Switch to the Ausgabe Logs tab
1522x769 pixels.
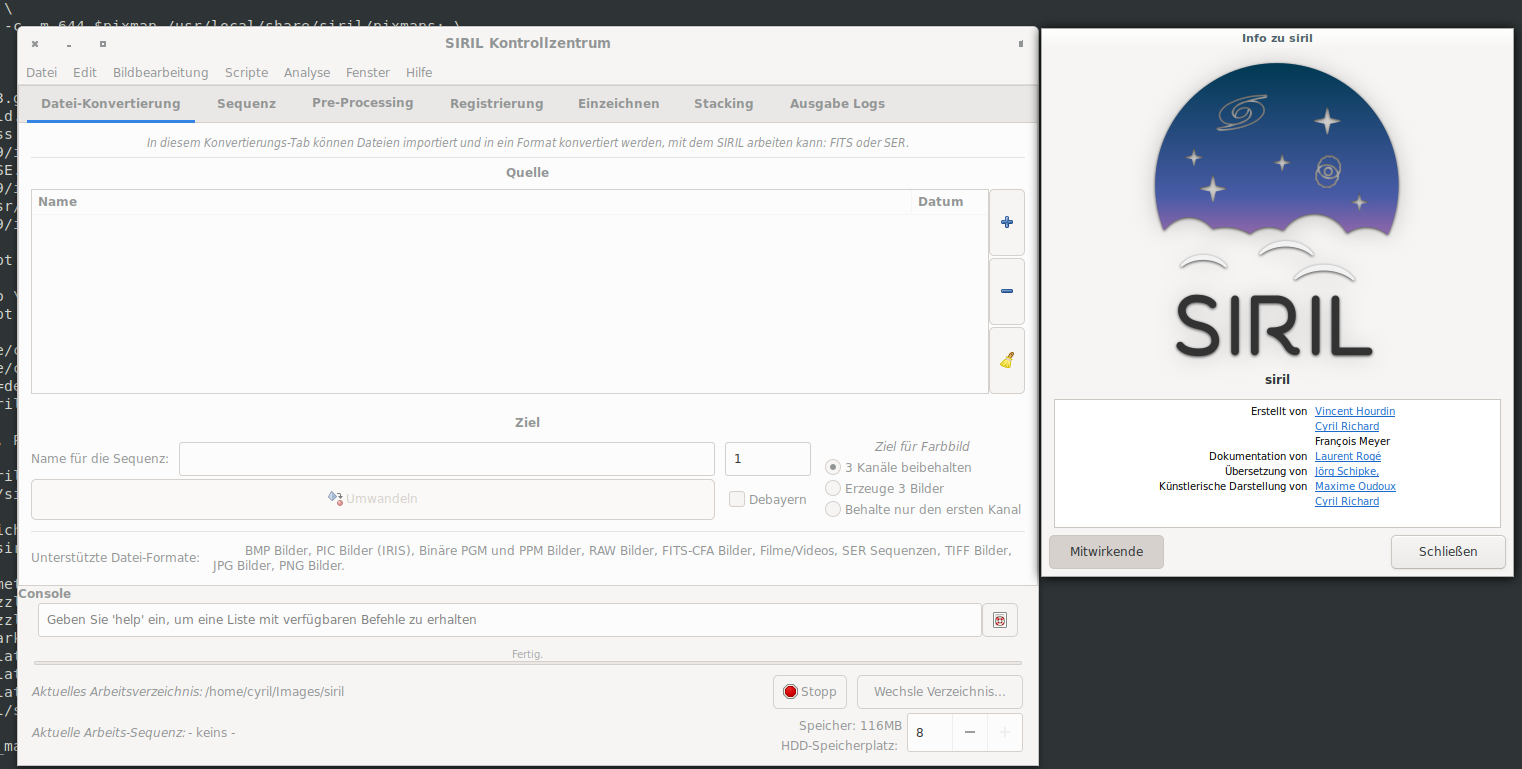(x=837, y=103)
